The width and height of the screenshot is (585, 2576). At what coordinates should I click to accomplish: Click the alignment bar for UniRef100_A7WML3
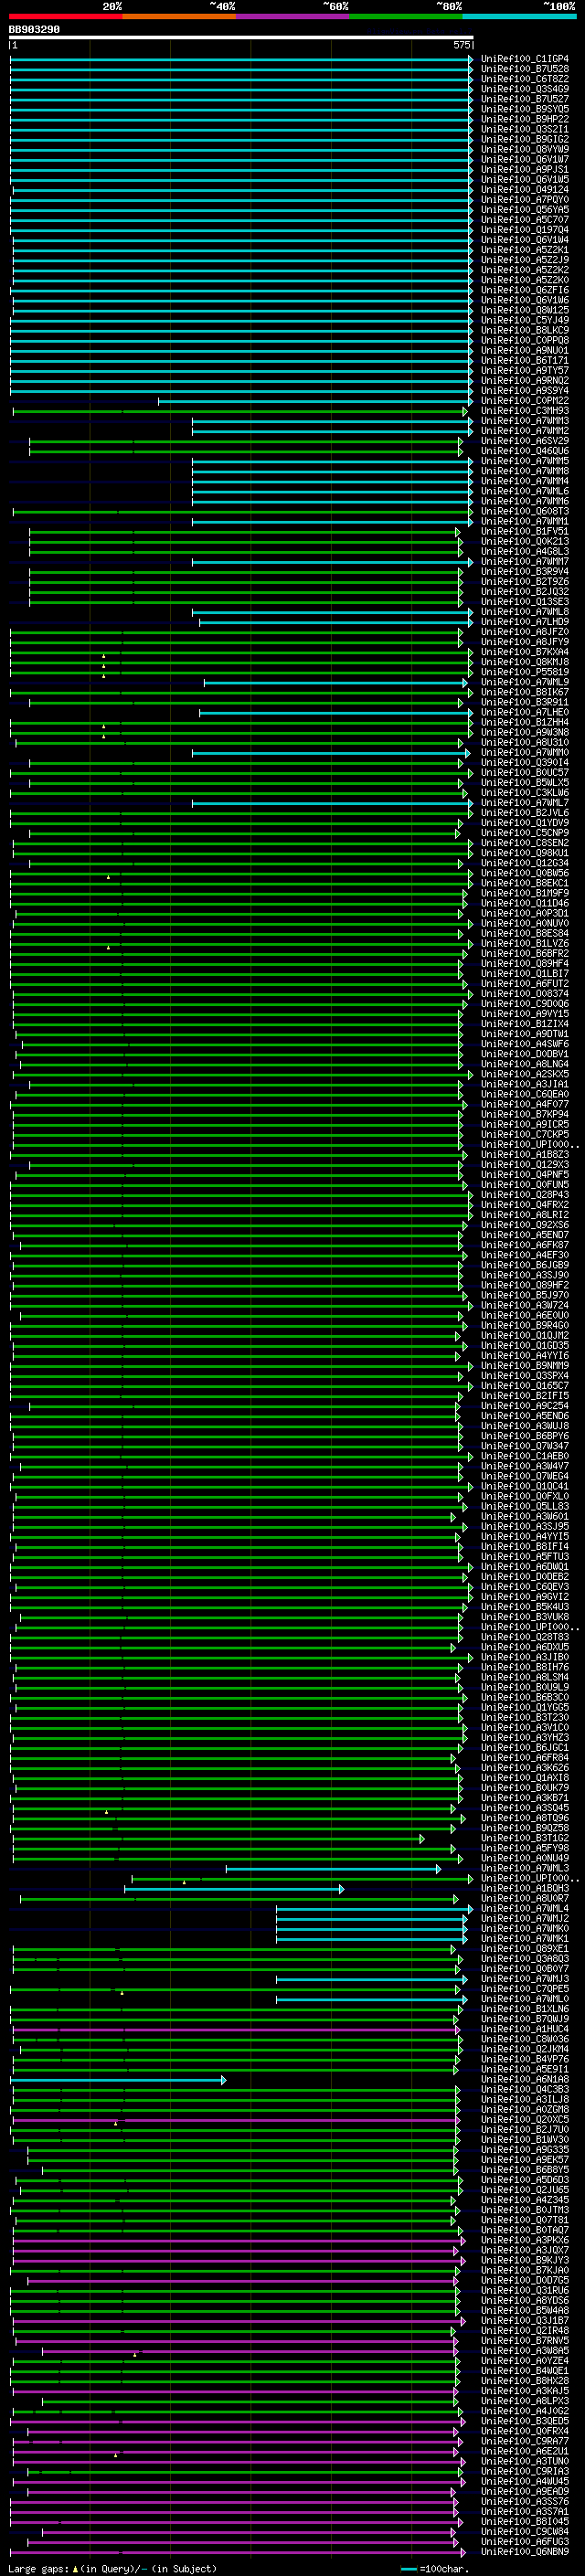click(x=333, y=1869)
